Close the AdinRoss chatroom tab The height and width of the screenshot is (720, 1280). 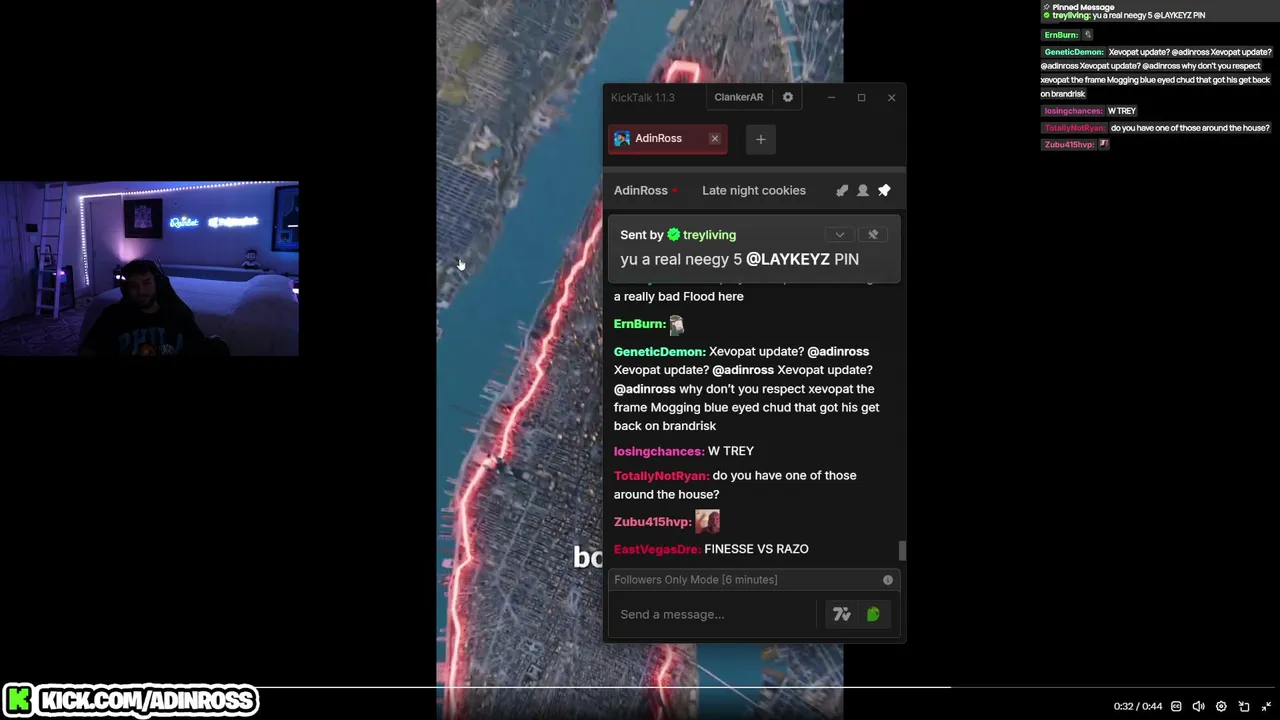[x=715, y=139]
